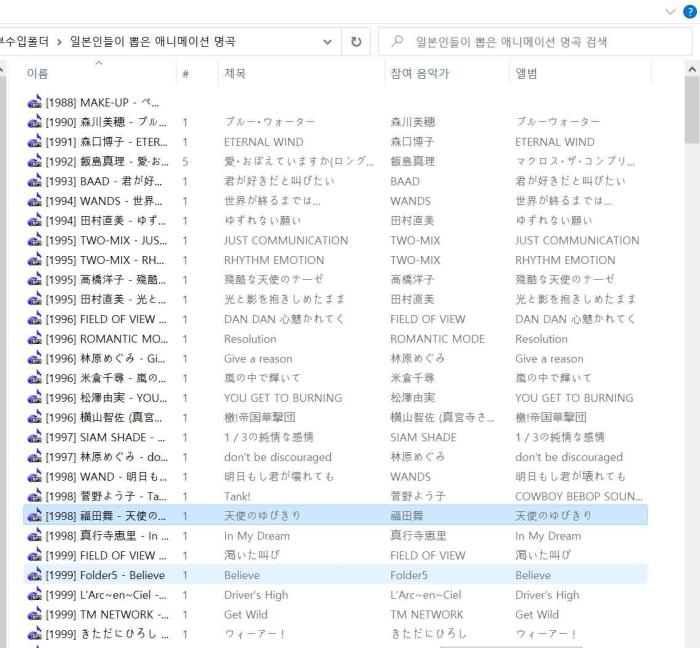700x648 pixels.
Task: Click the help question mark icon
Action: pos(690,12)
